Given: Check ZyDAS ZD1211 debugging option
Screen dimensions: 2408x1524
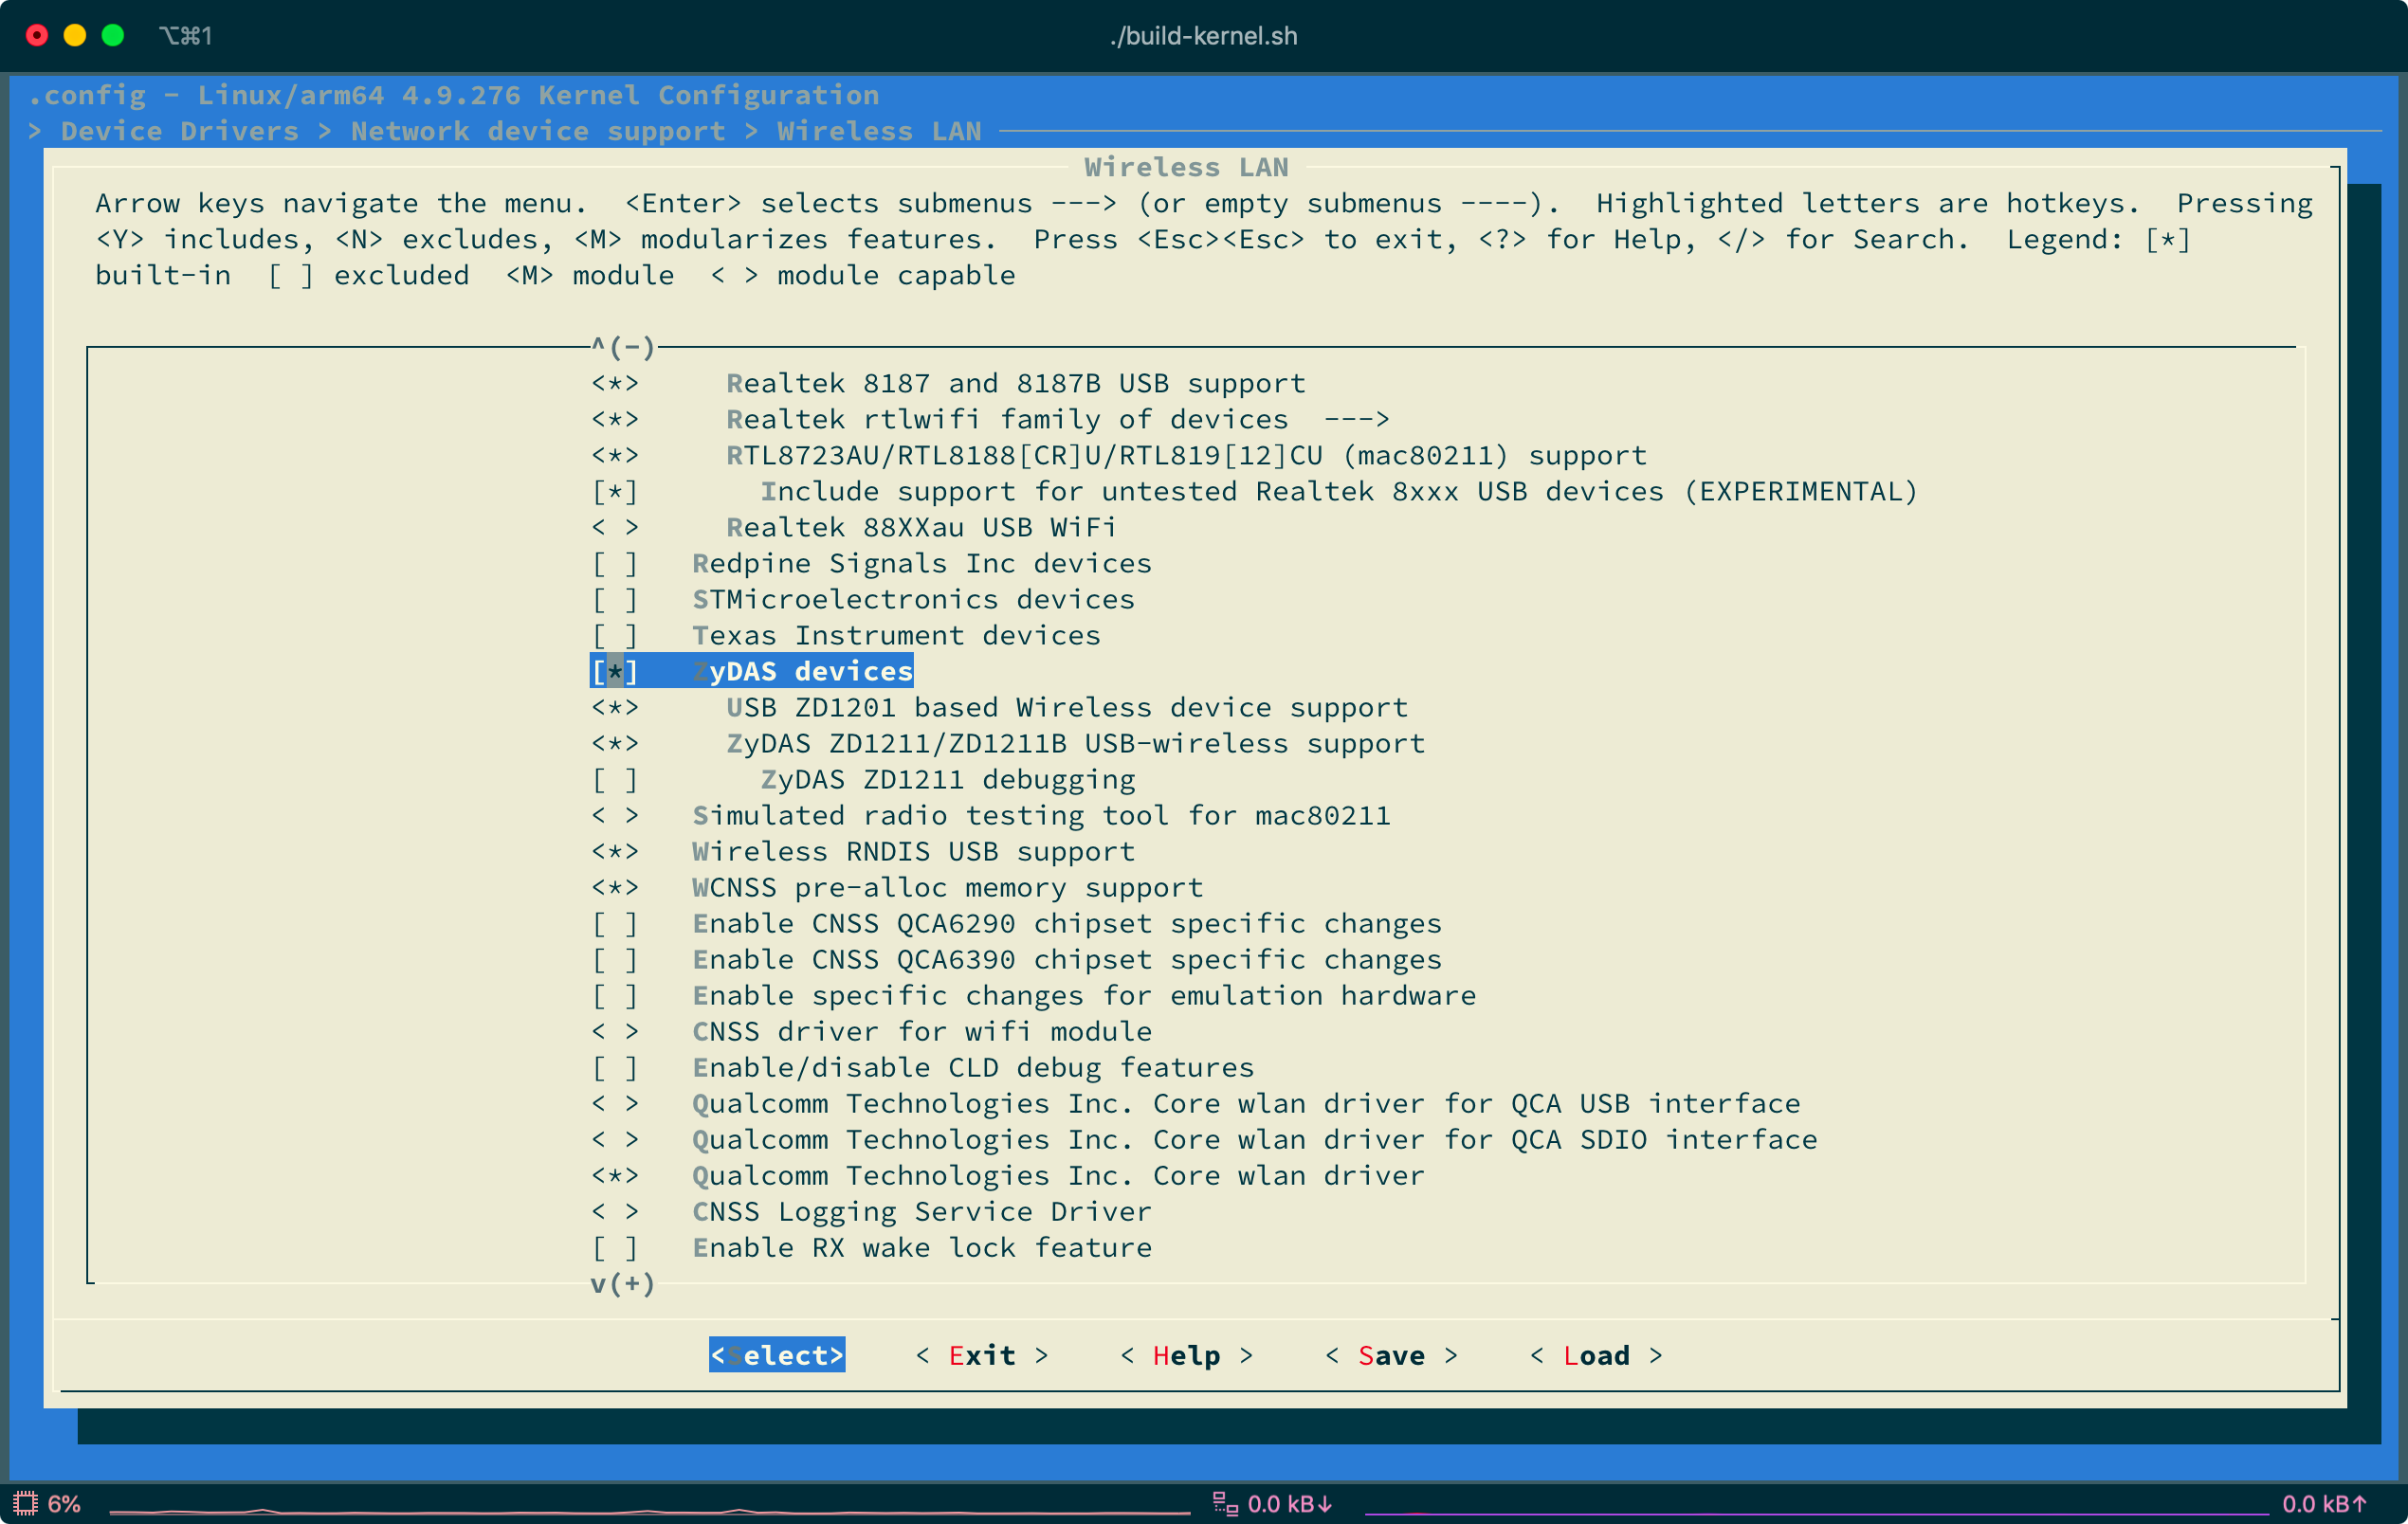Looking at the screenshot, I should tap(615, 779).
